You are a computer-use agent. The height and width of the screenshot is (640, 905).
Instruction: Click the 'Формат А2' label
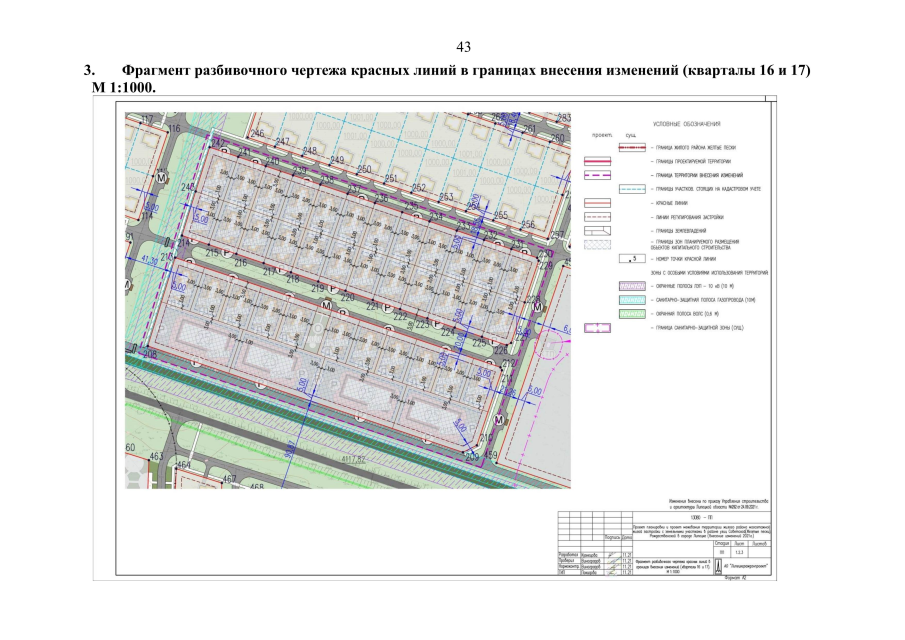(735, 577)
